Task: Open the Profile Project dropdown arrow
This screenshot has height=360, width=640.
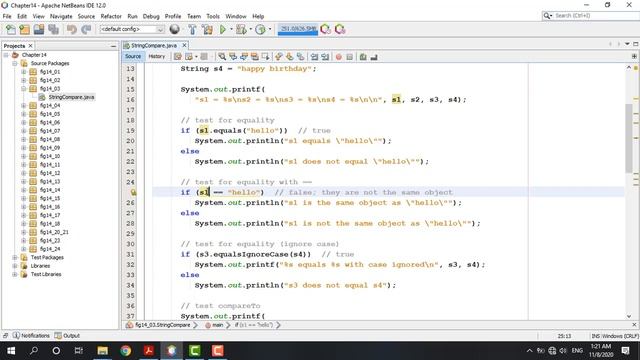Action: pyautogui.click(x=270, y=29)
